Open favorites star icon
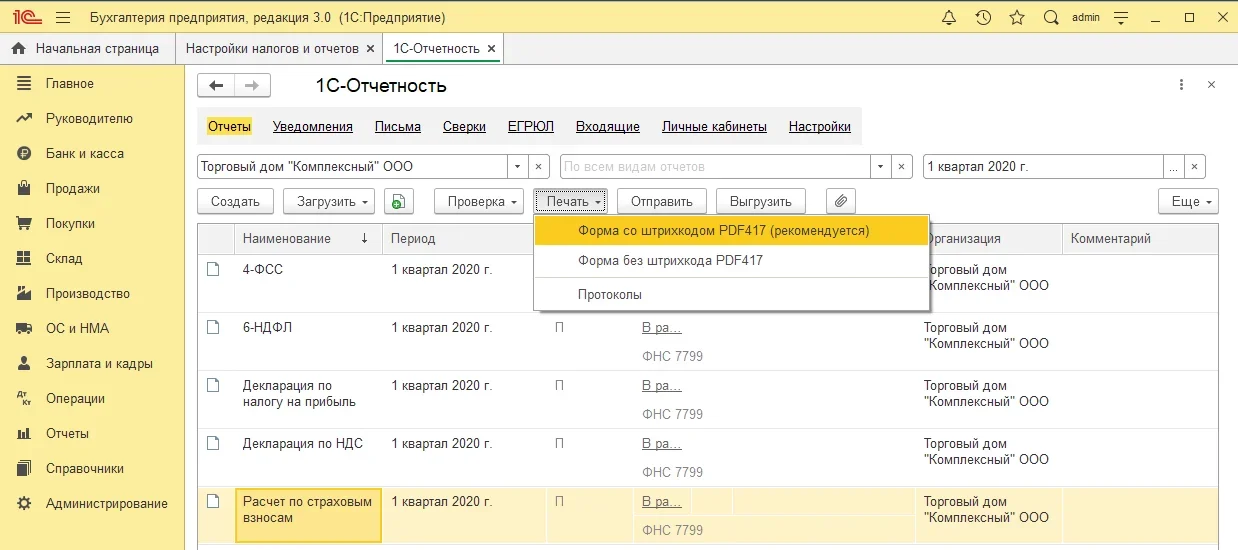 (x=1017, y=17)
